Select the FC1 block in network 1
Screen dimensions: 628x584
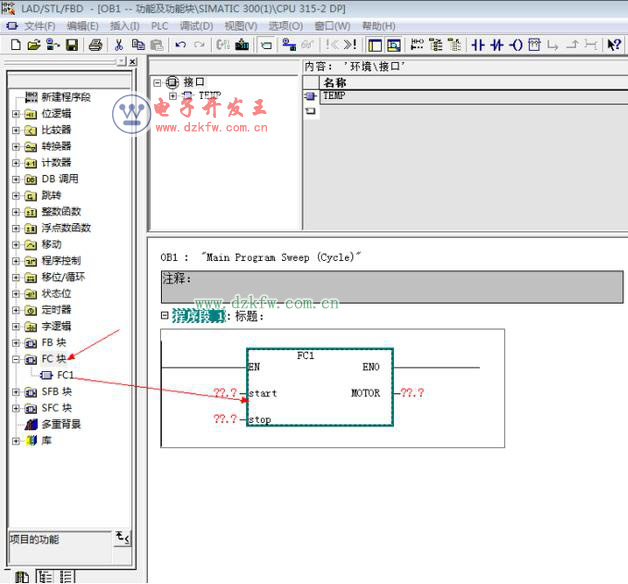(320, 387)
